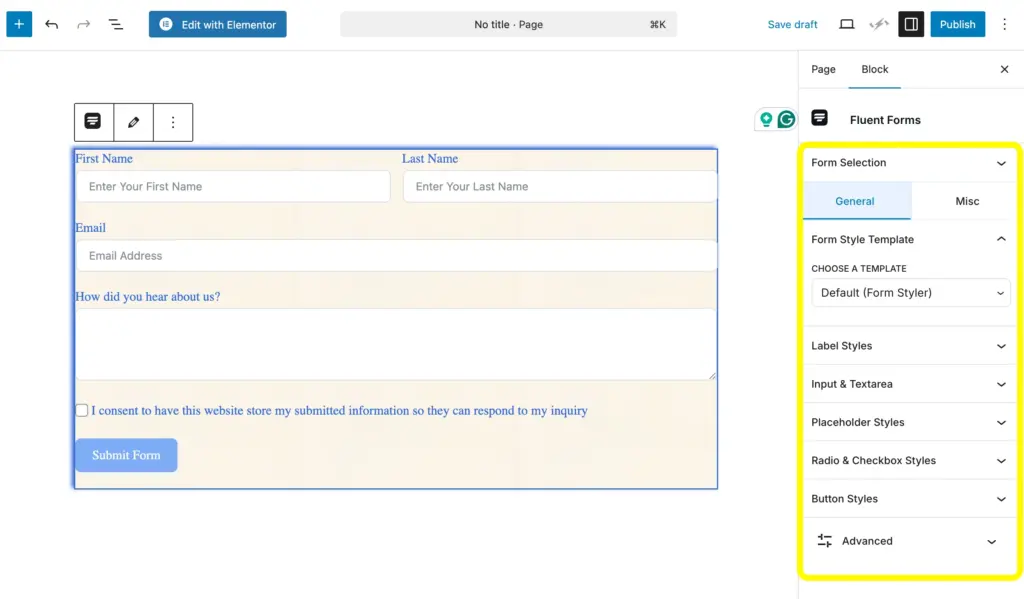Click the consent statement text
The image size is (1024, 599).
(x=340, y=410)
